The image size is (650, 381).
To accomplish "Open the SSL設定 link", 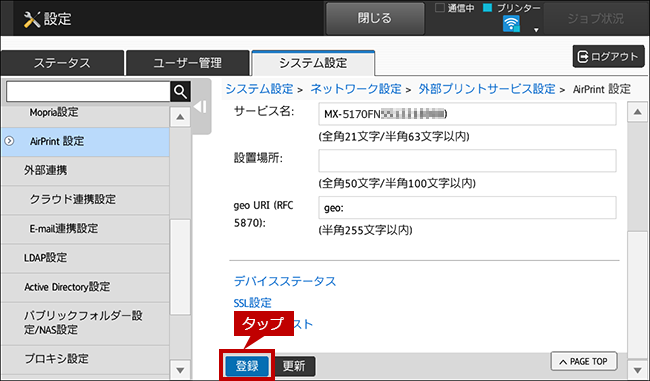I will (252, 303).
